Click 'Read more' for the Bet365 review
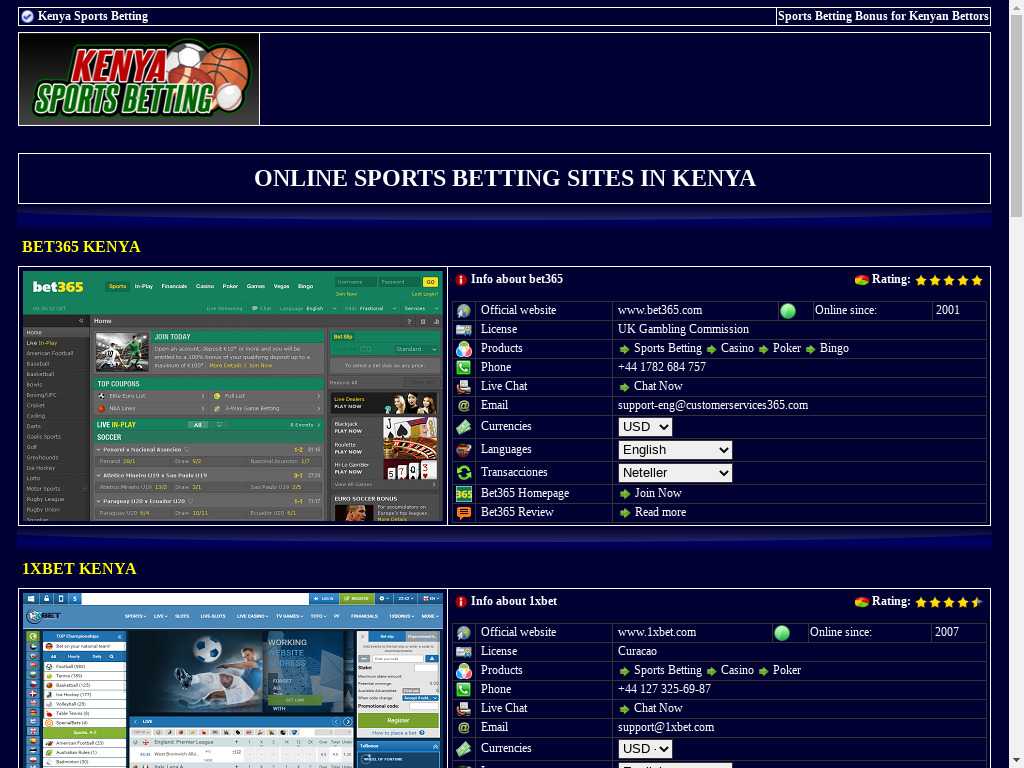The height and width of the screenshot is (768, 1024). pyautogui.click(x=659, y=512)
